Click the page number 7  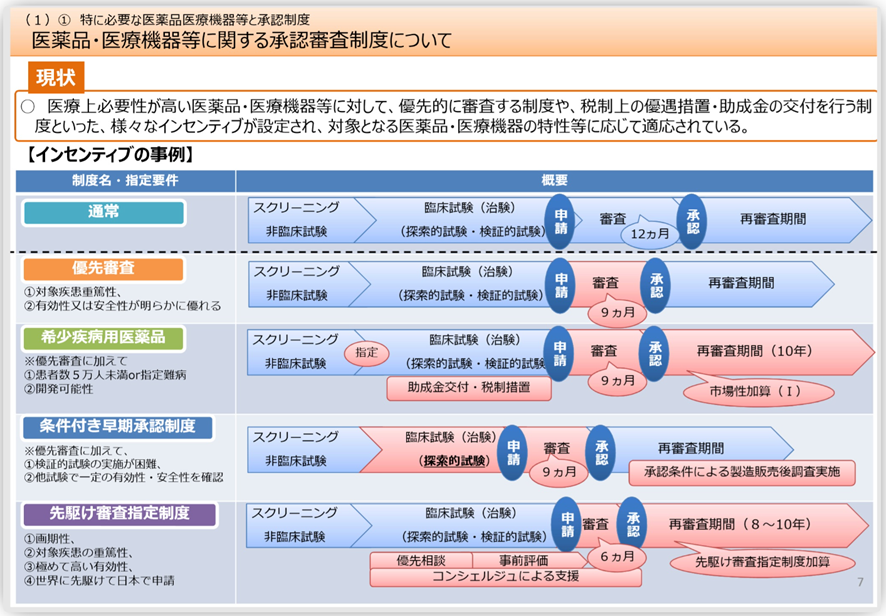[860, 582]
